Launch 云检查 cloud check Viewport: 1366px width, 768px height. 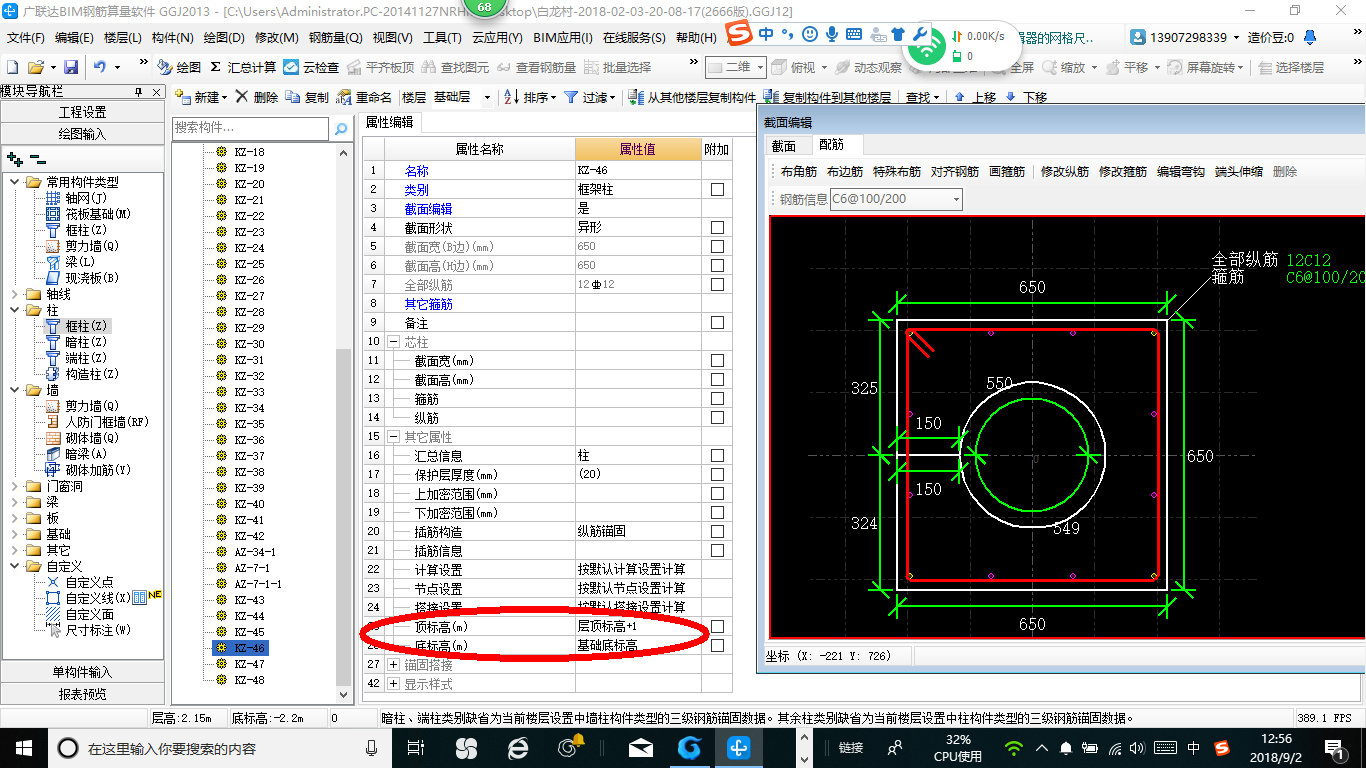coord(311,67)
